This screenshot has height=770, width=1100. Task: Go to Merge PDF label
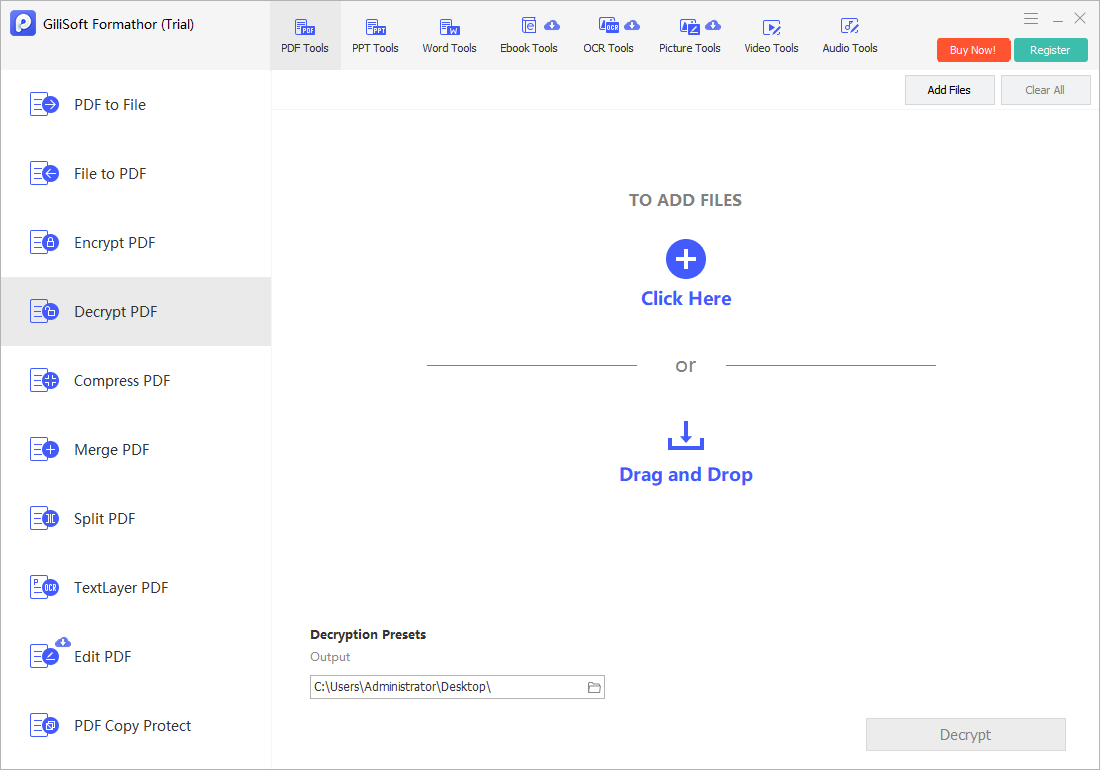pyautogui.click(x=112, y=450)
